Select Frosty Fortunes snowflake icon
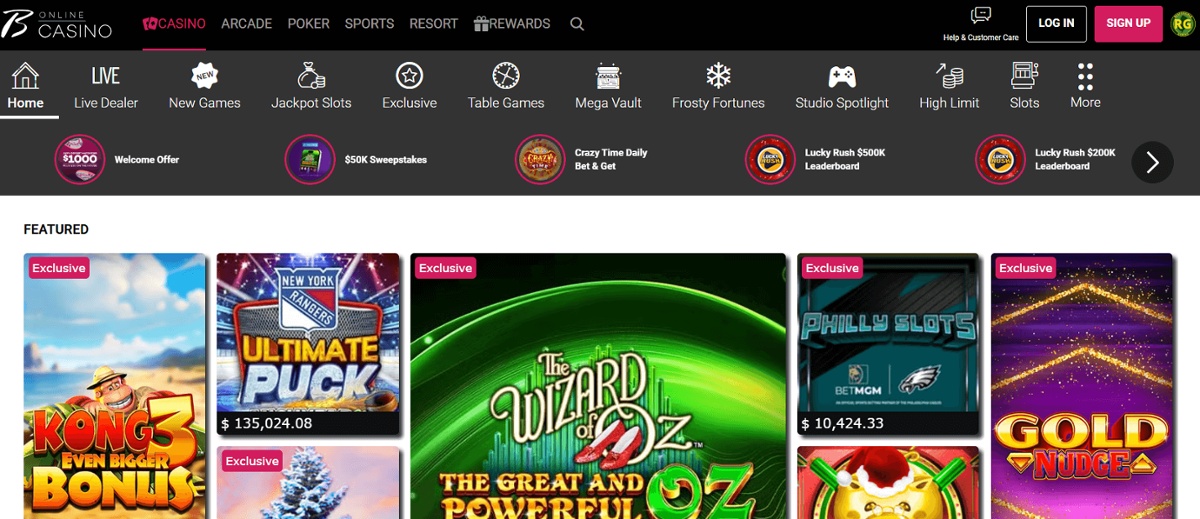The width and height of the screenshot is (1200, 519). click(x=718, y=75)
